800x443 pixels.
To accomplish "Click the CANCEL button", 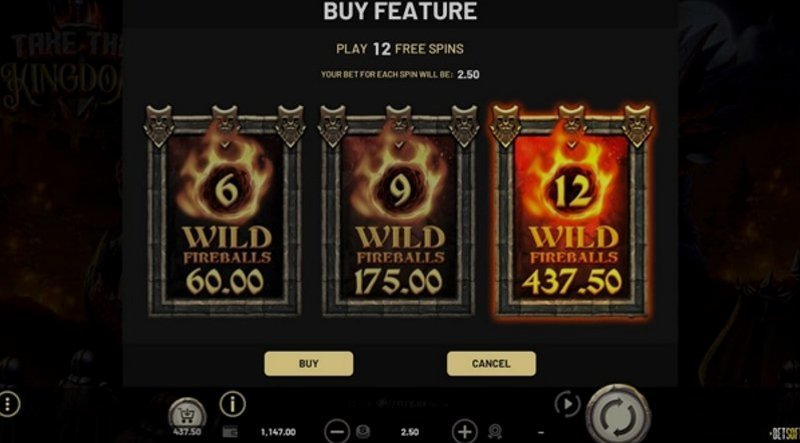I will 491,363.
